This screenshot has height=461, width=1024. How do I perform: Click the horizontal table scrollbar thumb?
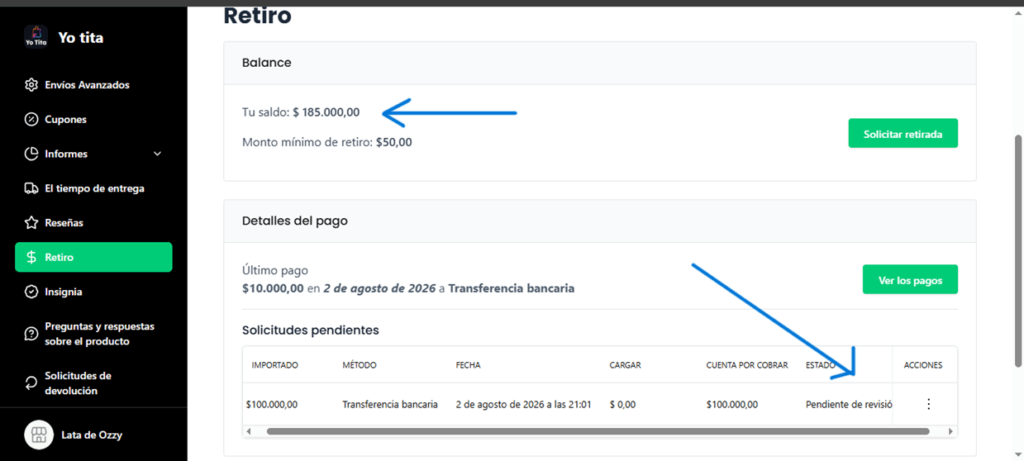pos(598,432)
